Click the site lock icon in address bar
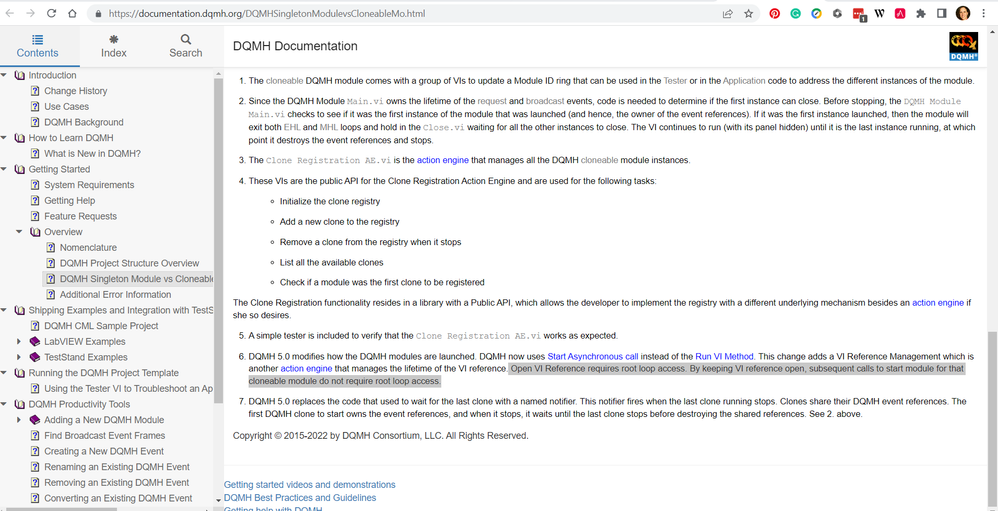The height and width of the screenshot is (511, 998). click(97, 13)
